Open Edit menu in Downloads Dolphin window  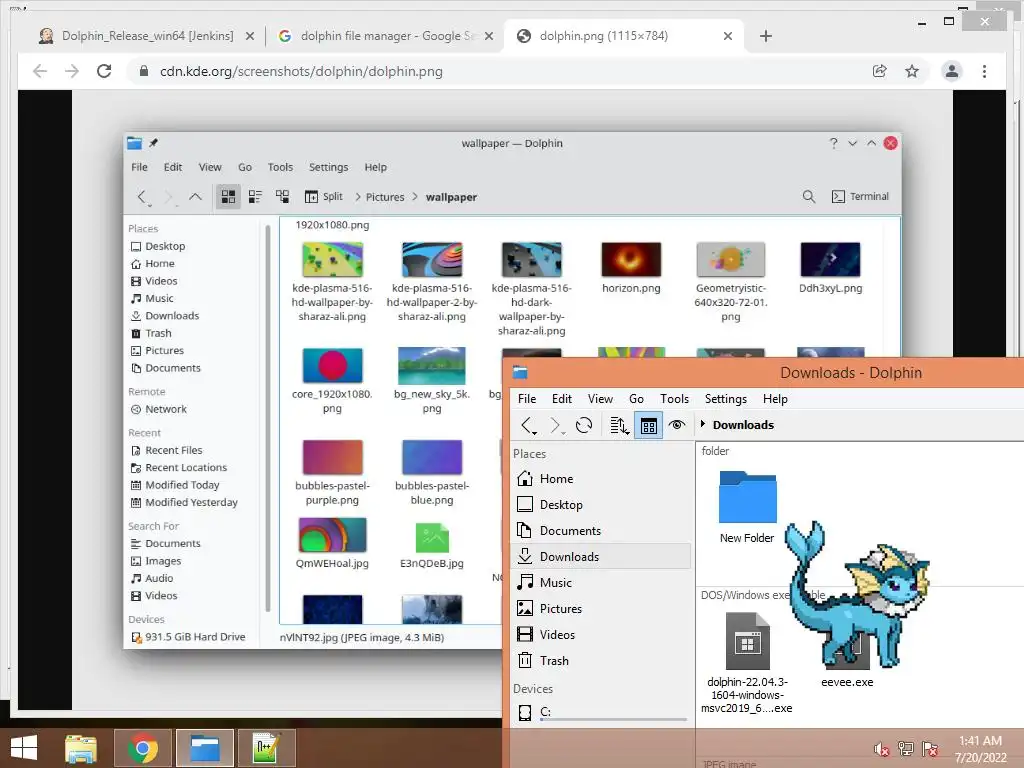[562, 399]
